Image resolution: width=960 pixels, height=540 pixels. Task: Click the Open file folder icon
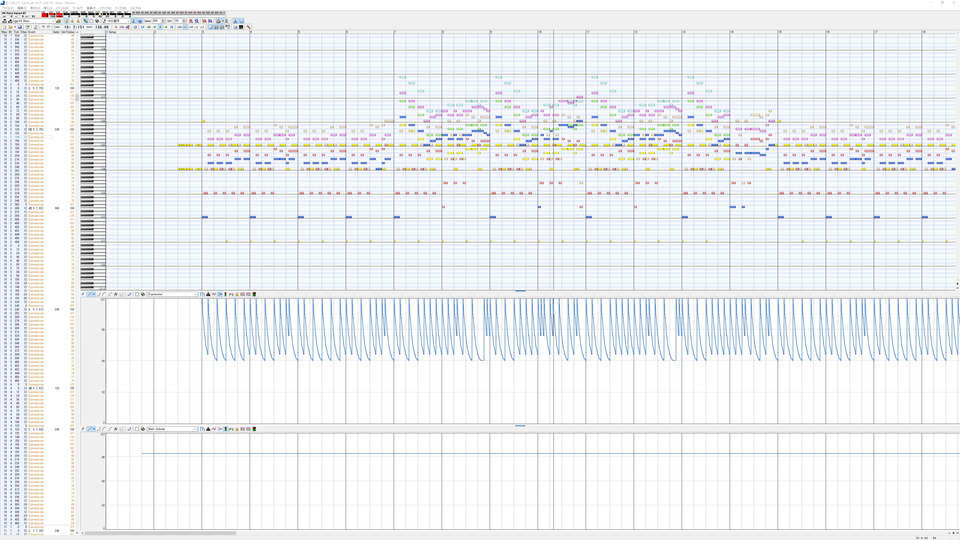click(10, 27)
